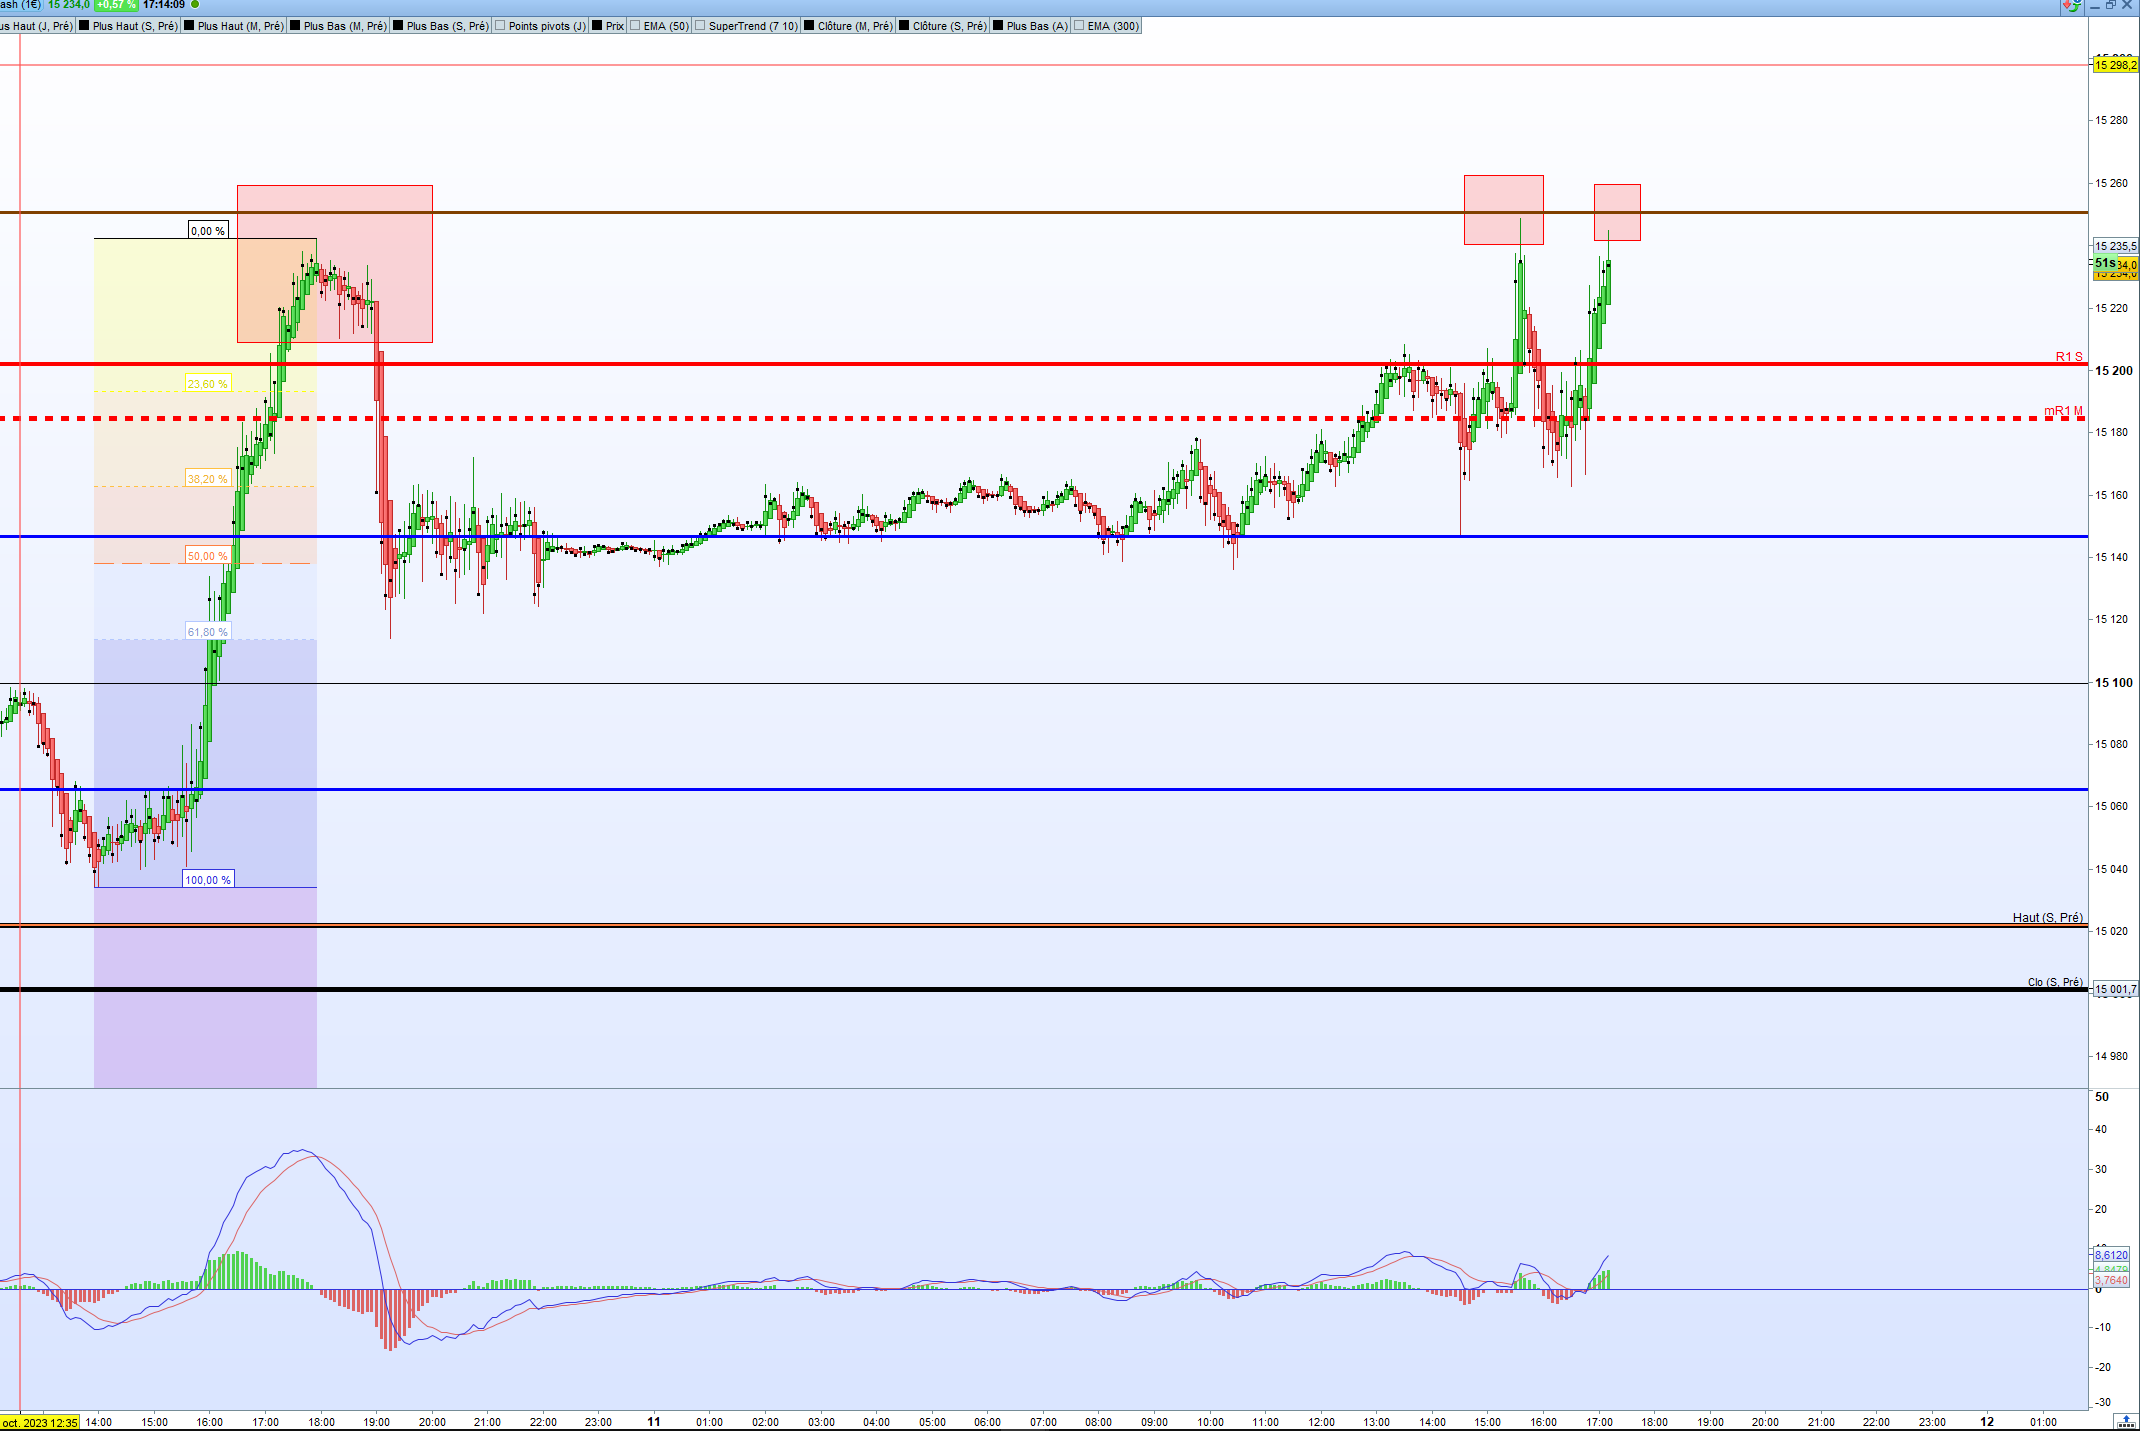Enable the EMA (50) indicator checkbox
Image resolution: width=2140 pixels, height=1431 pixels.
point(635,26)
